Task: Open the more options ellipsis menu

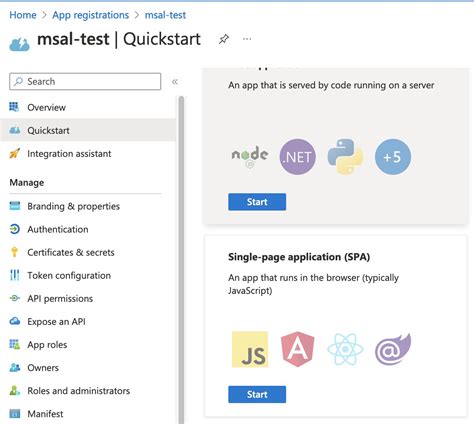Action: 247,39
